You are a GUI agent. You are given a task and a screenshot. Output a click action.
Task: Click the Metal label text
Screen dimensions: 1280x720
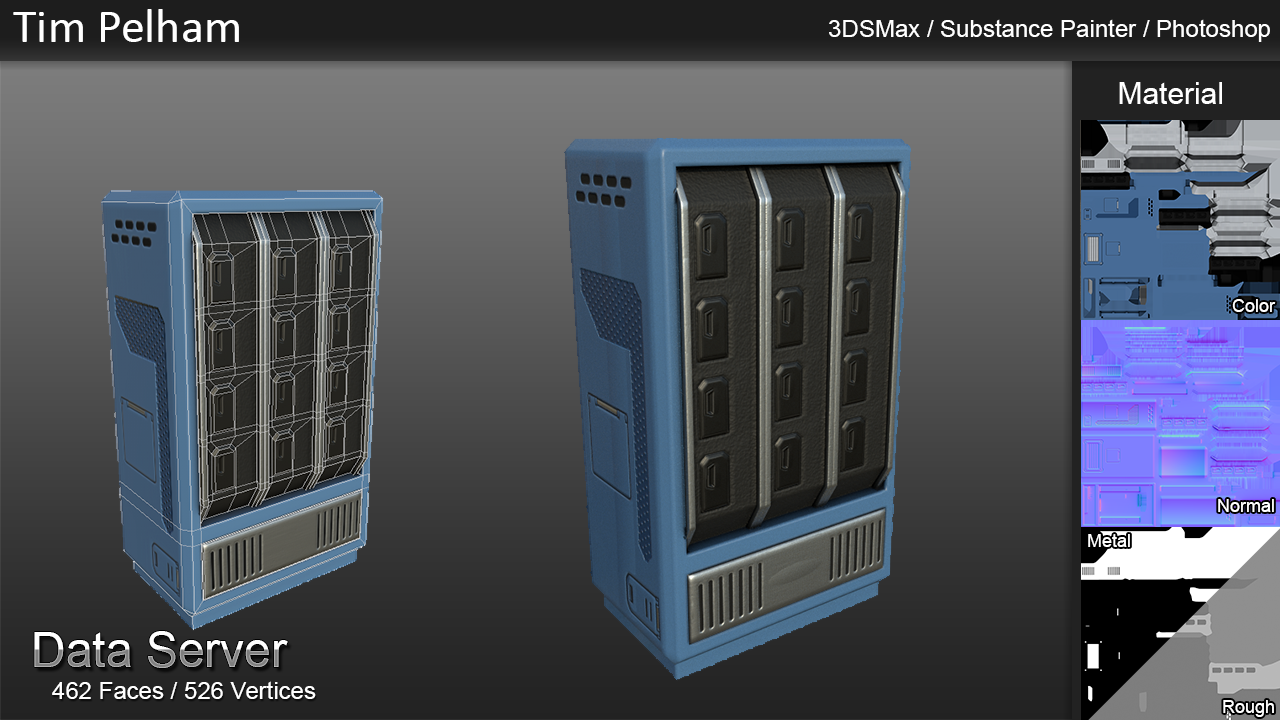1109,541
